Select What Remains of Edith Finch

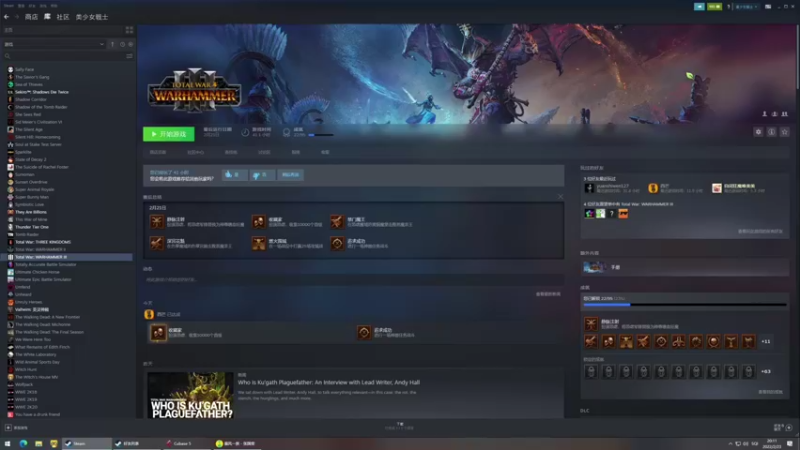pyautogui.click(x=42, y=347)
